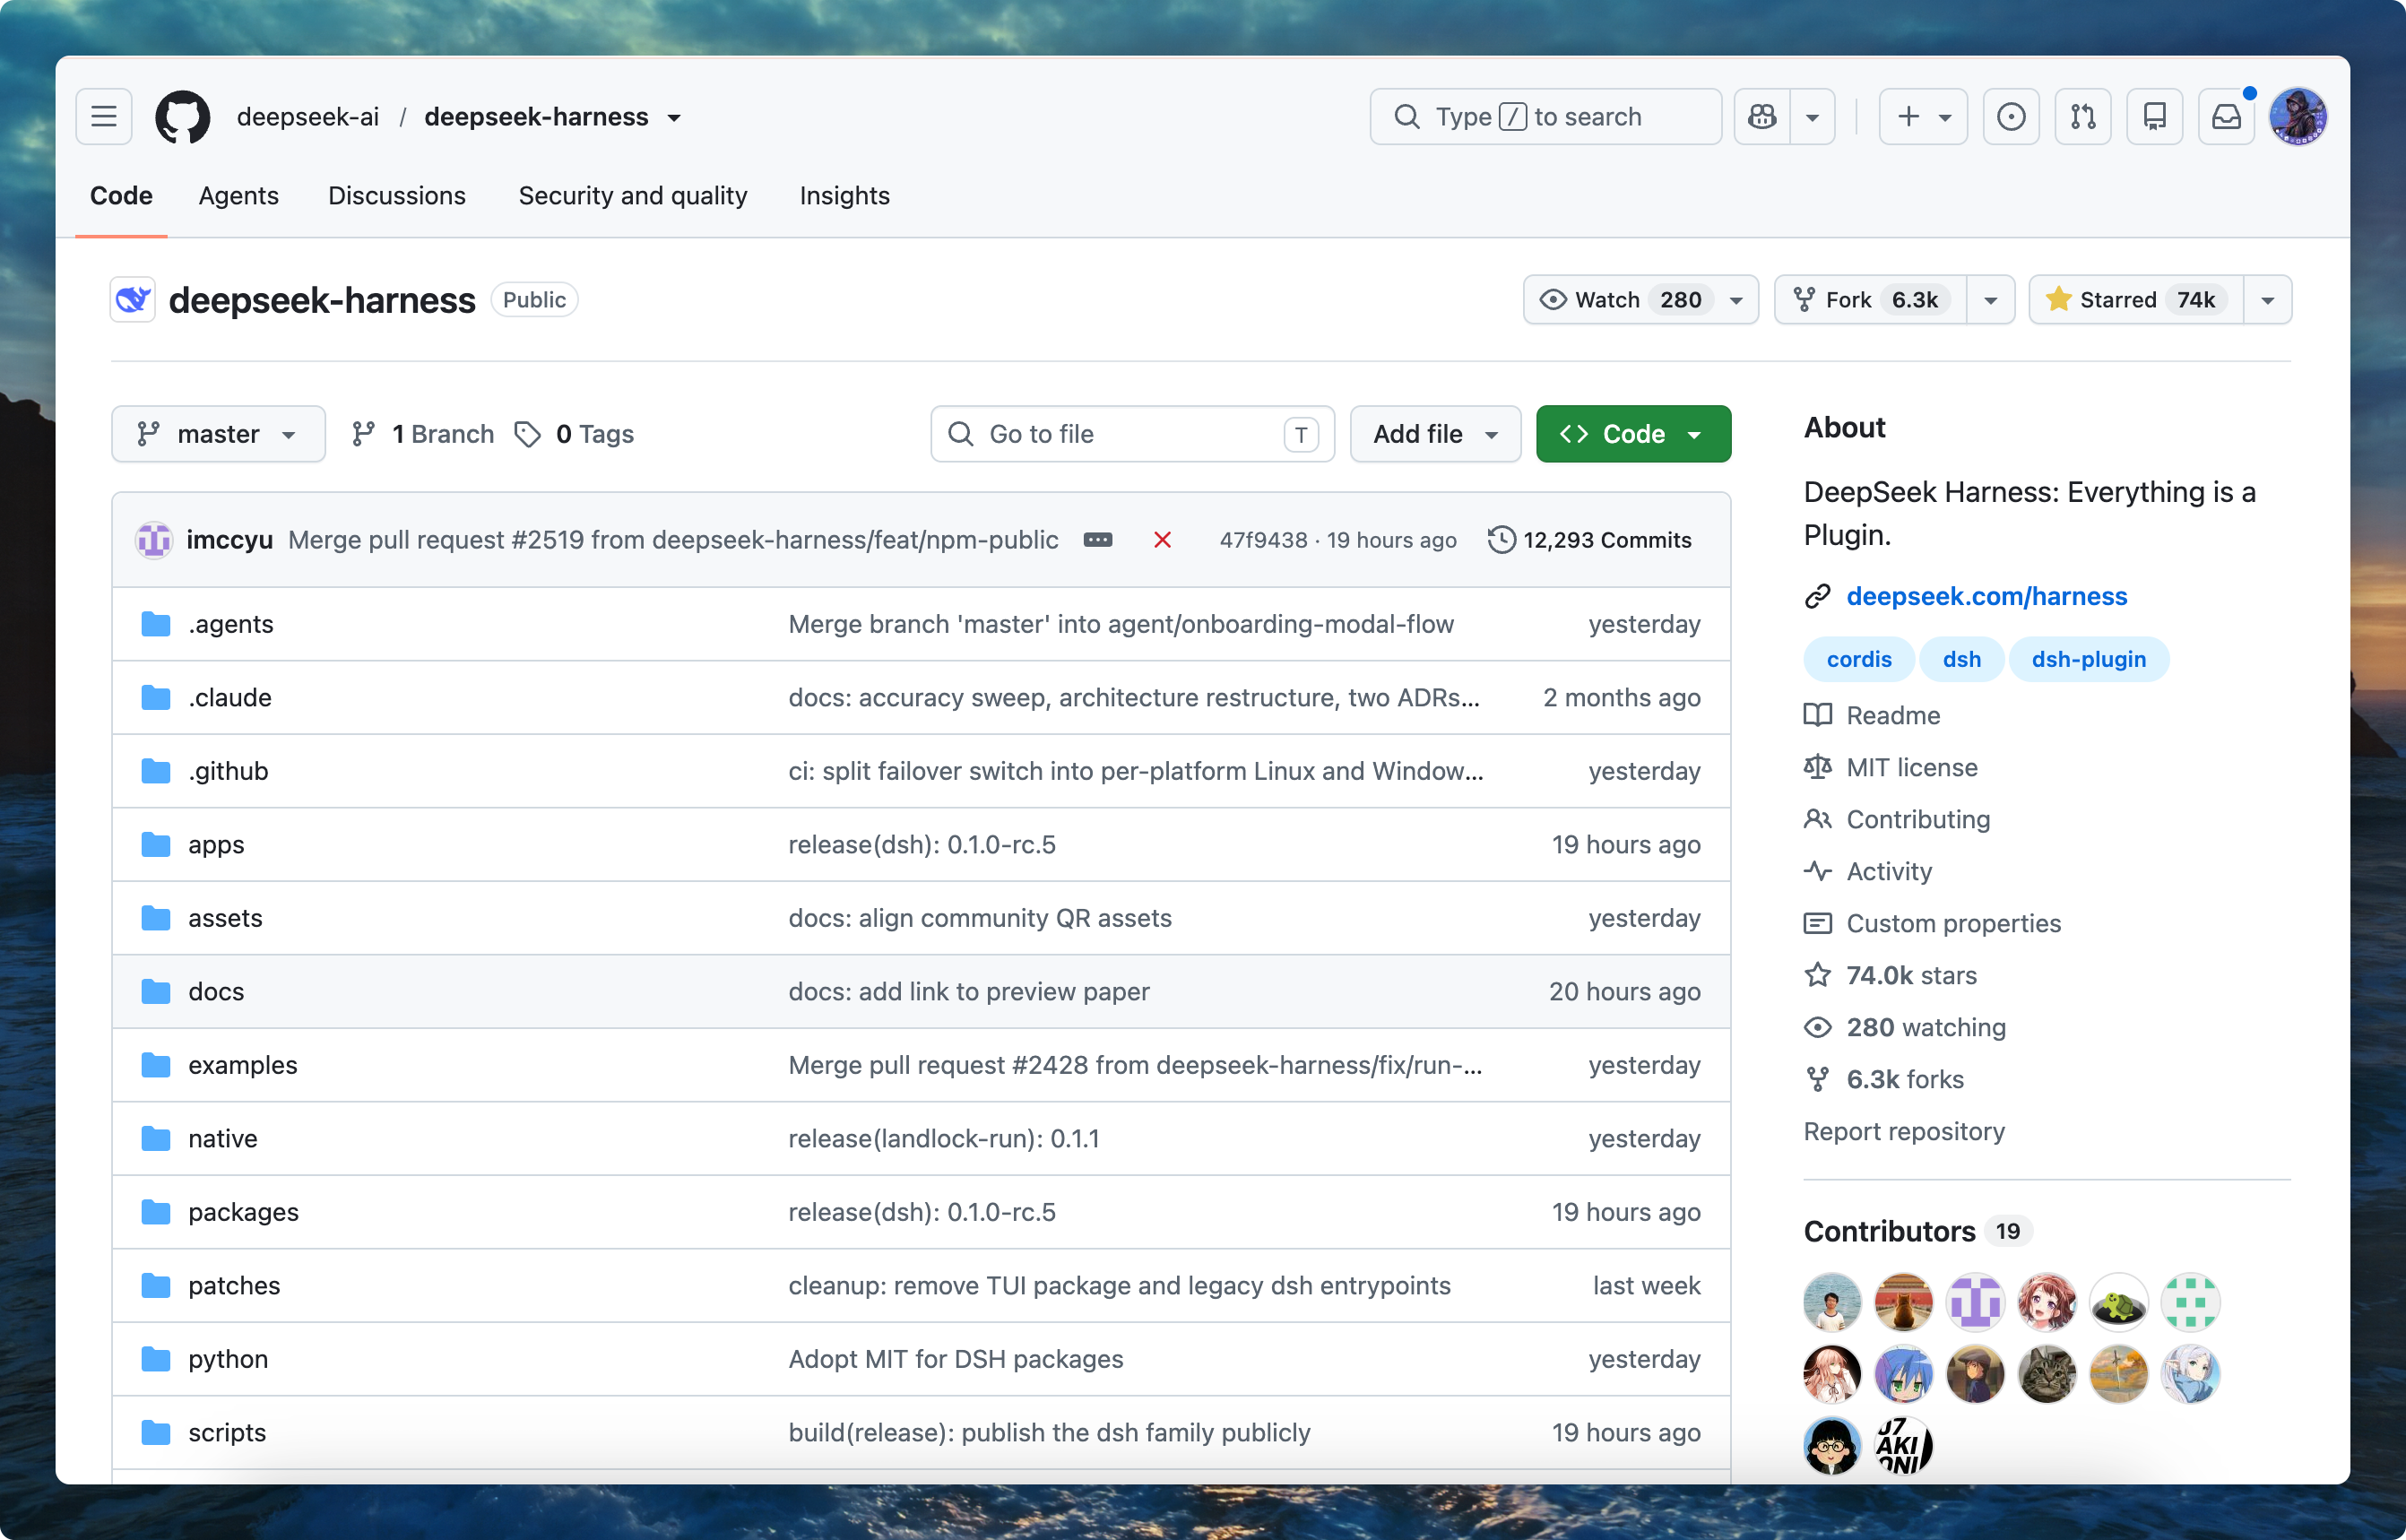Switch to the Insights tab

(x=844, y=196)
